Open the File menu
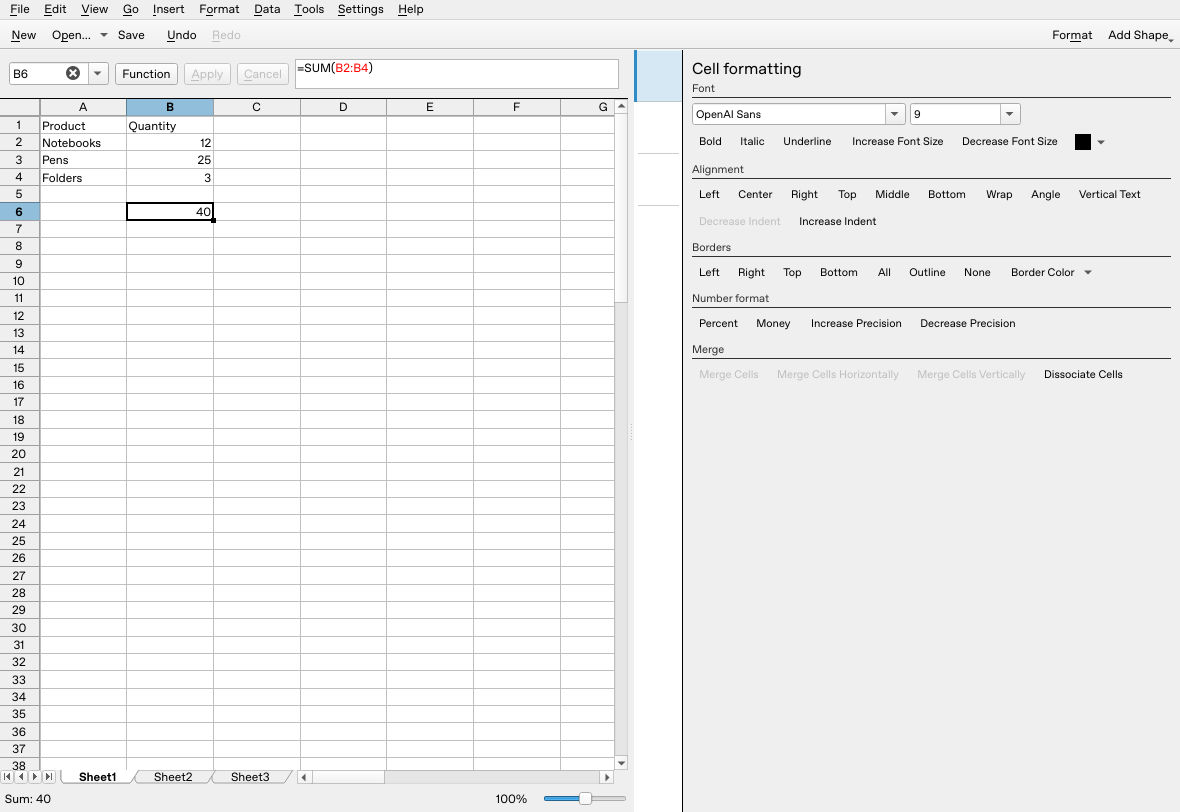This screenshot has height=812, width=1180. pos(20,9)
